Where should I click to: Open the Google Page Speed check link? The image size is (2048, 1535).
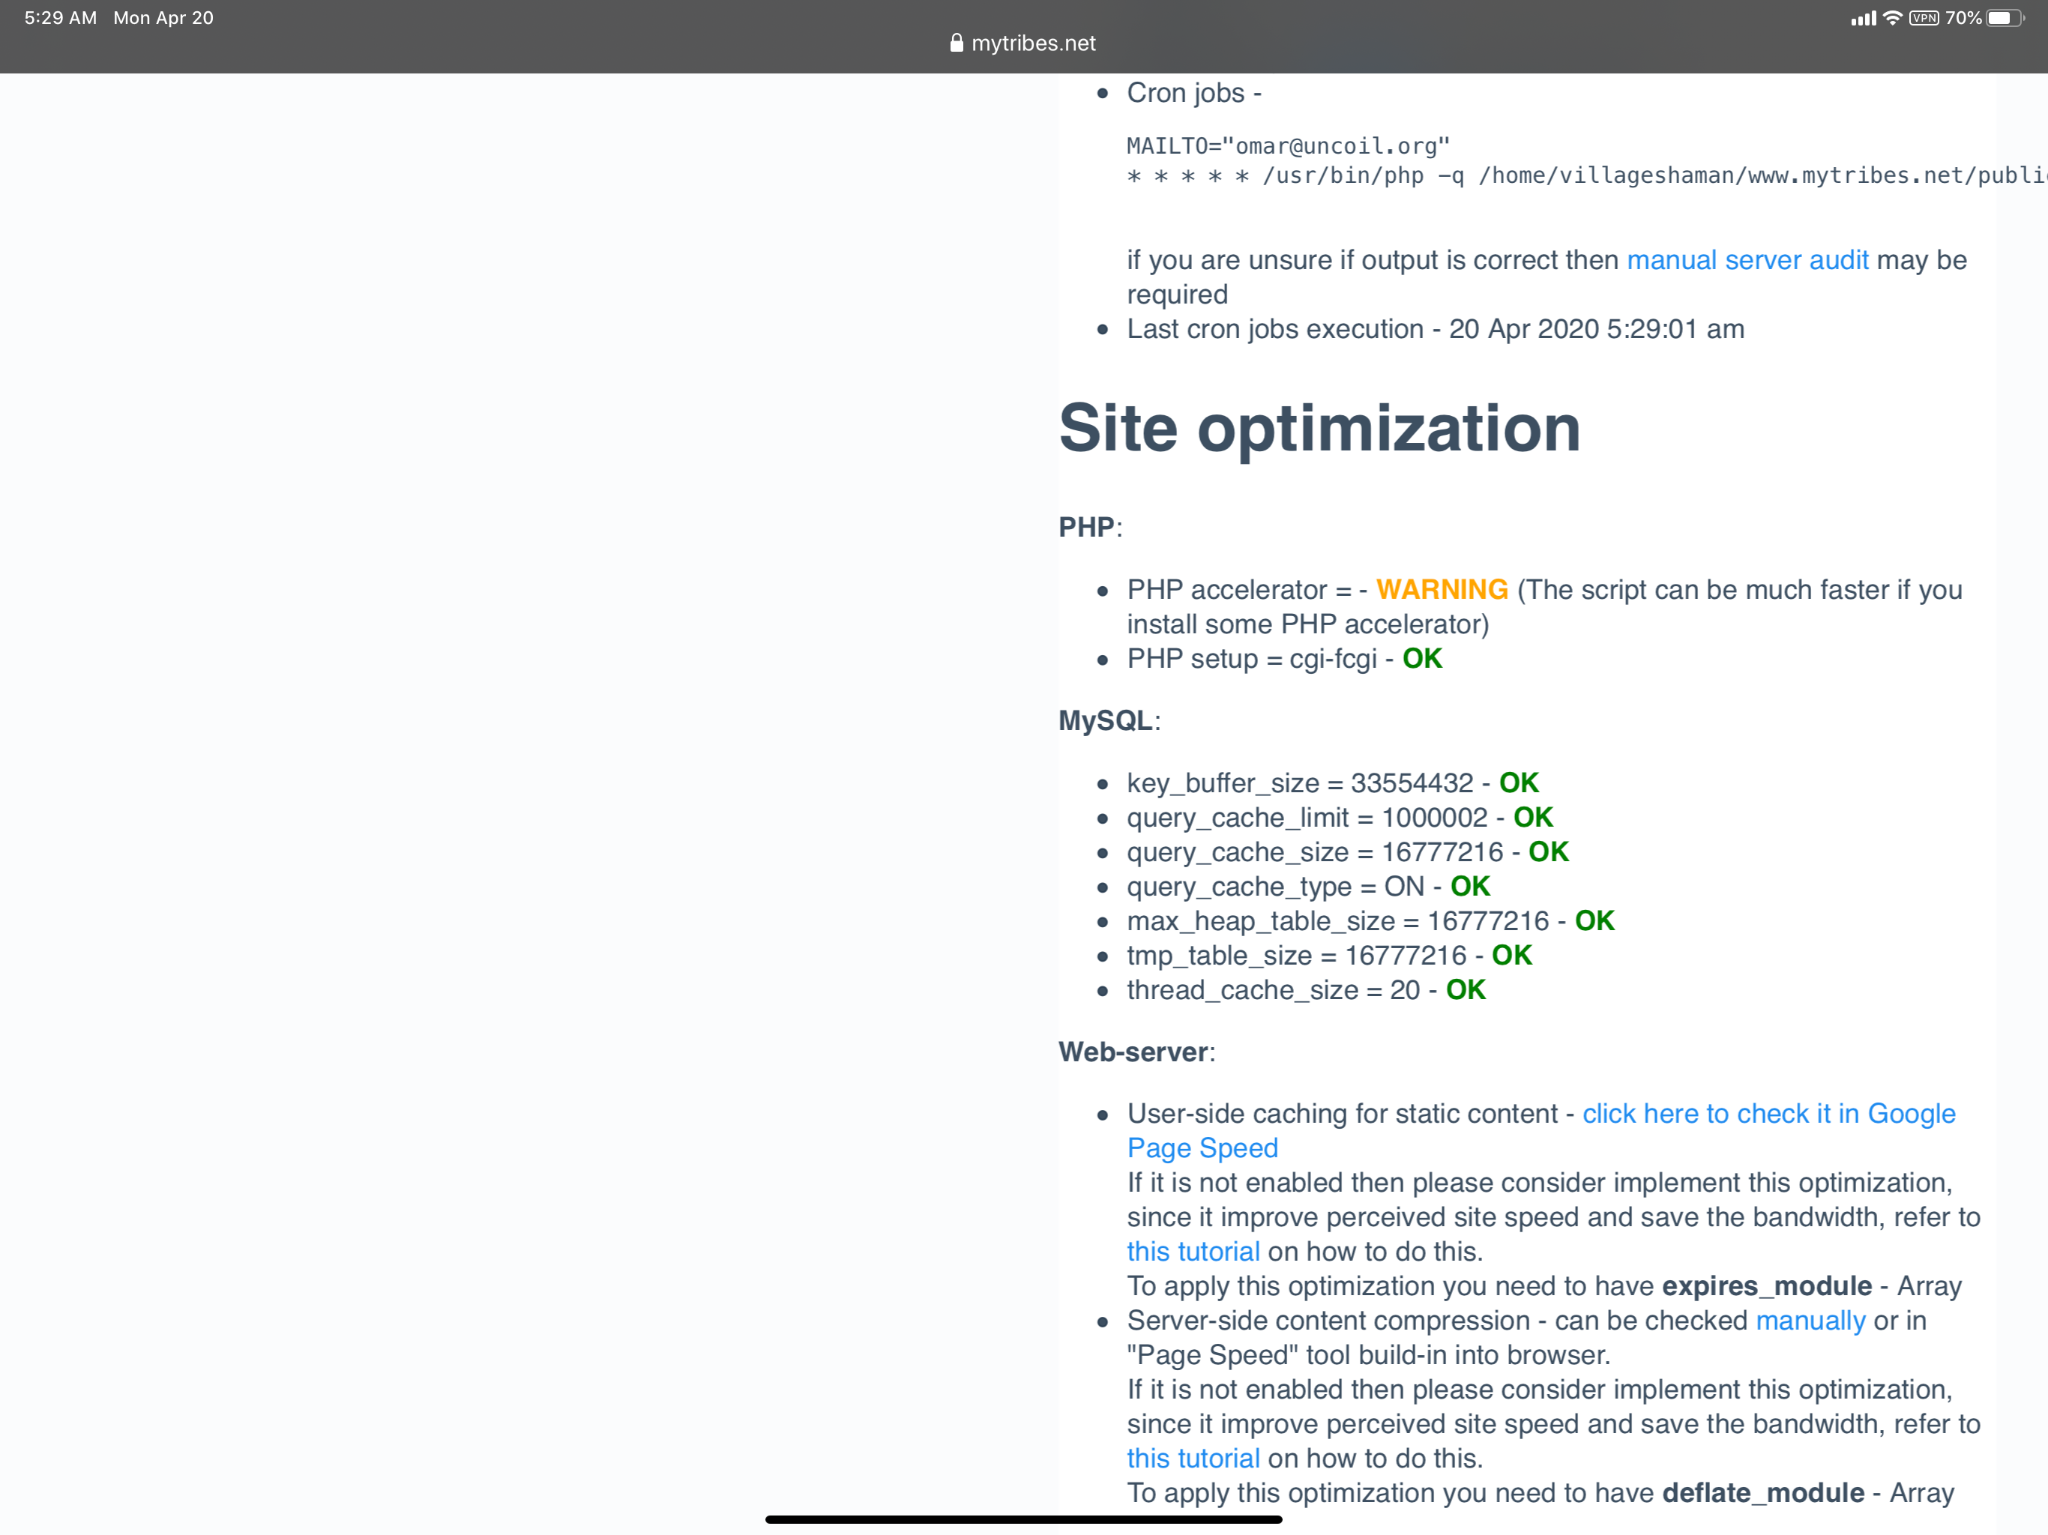point(1768,1114)
